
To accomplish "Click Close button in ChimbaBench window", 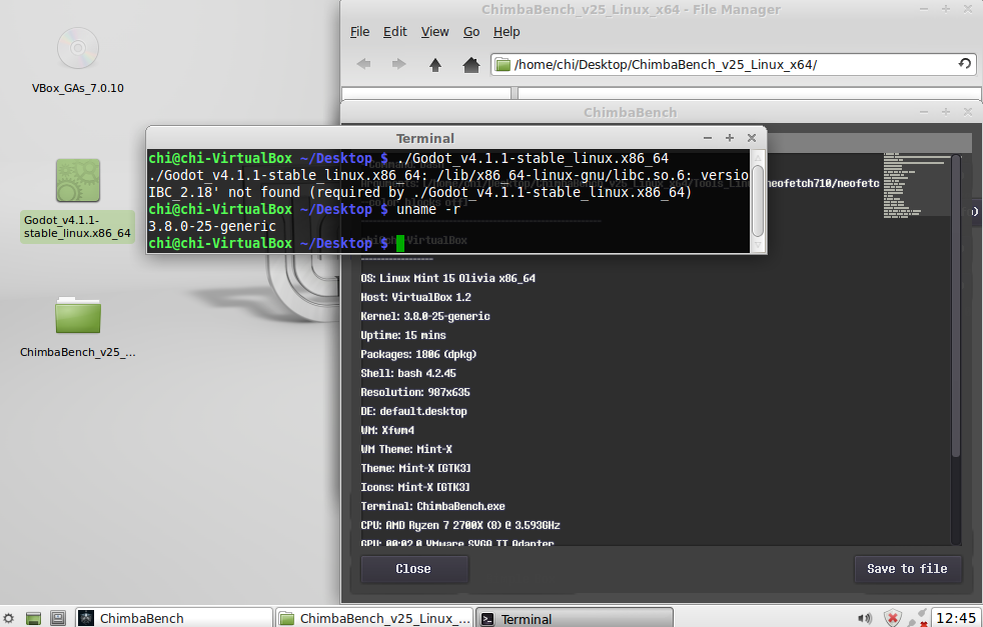I will pyautogui.click(x=414, y=569).
